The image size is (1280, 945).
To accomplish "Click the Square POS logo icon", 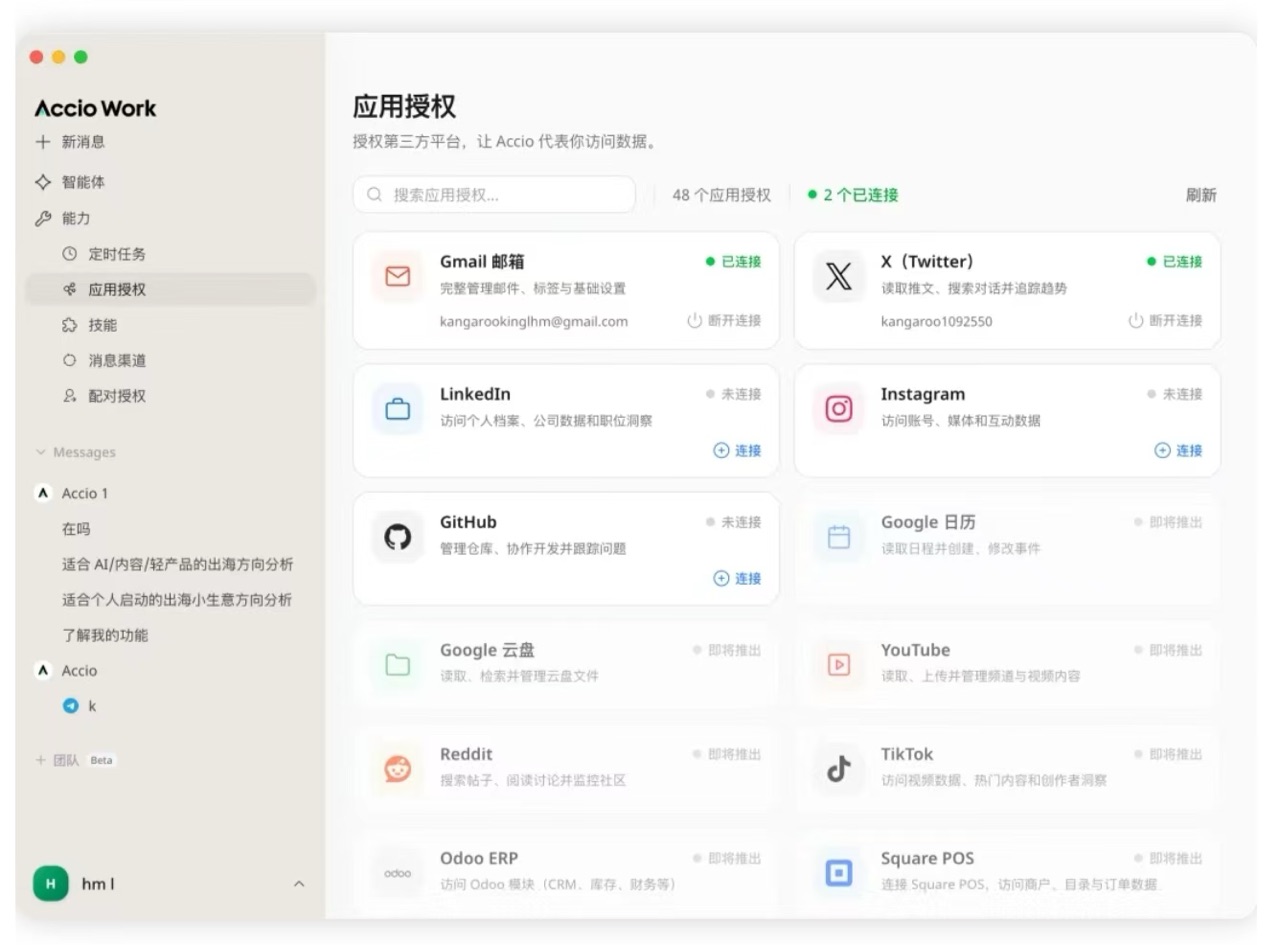I will (838, 873).
